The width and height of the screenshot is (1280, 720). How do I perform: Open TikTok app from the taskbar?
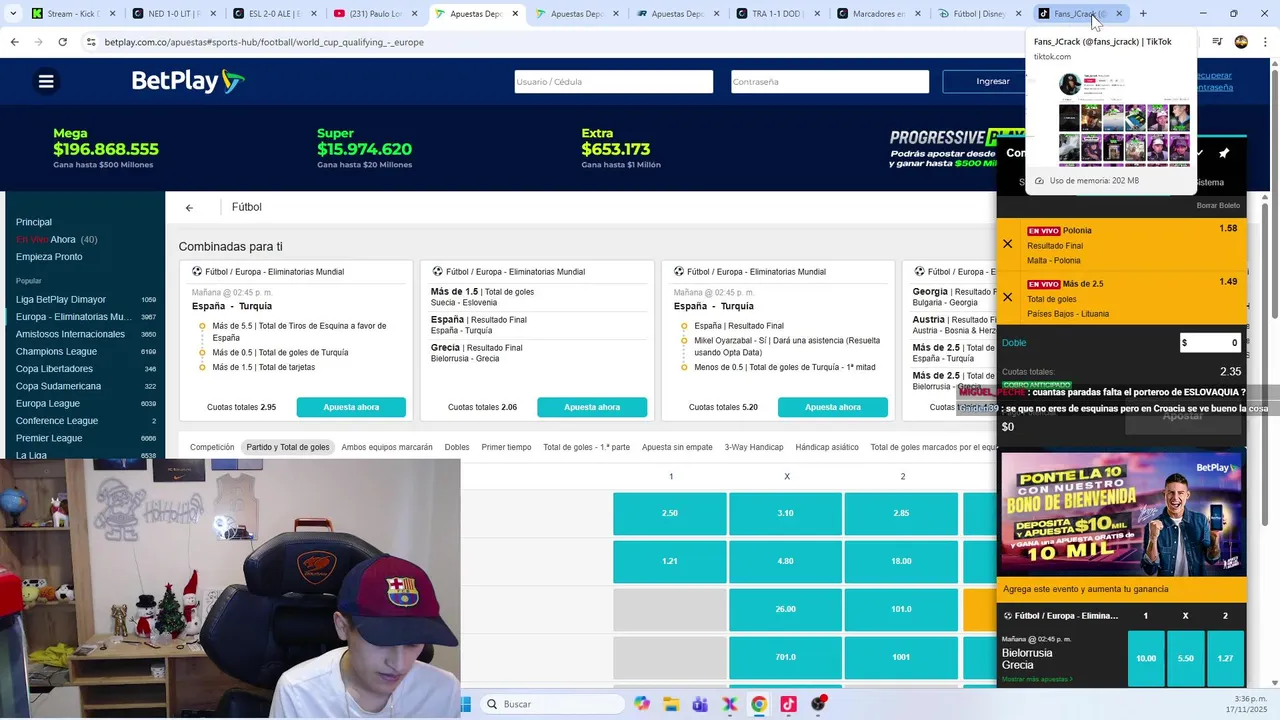788,704
